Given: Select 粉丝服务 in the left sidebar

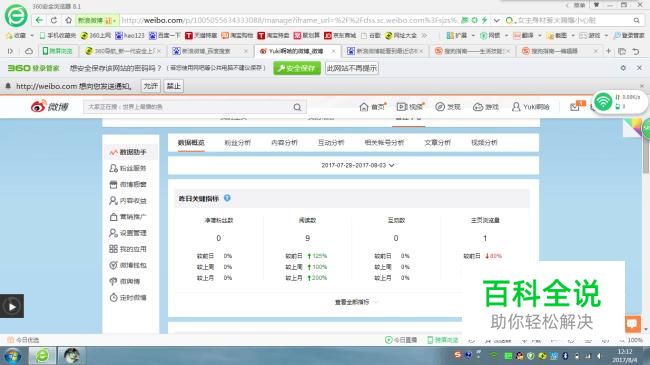Looking at the screenshot, I should coord(128,168).
